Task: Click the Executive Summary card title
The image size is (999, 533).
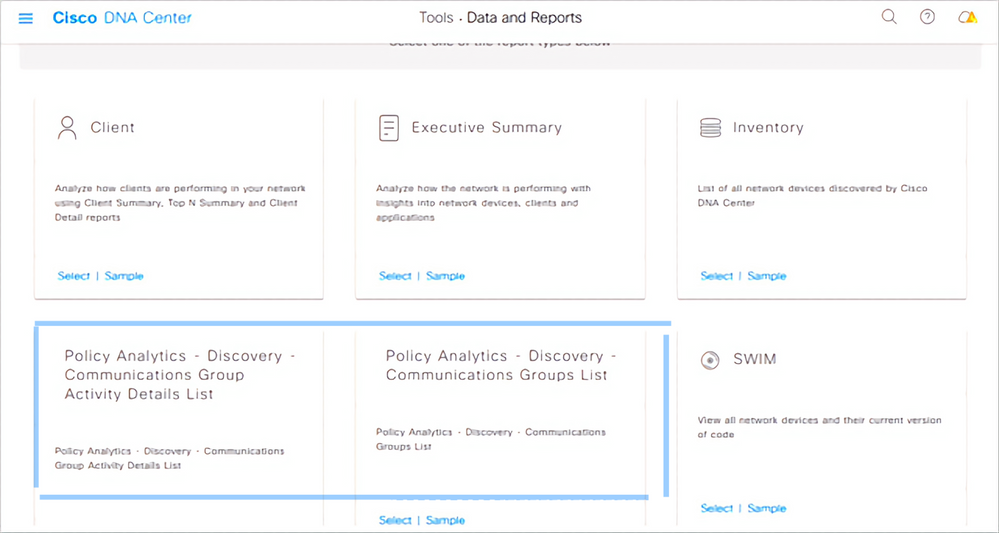Action: tap(487, 127)
